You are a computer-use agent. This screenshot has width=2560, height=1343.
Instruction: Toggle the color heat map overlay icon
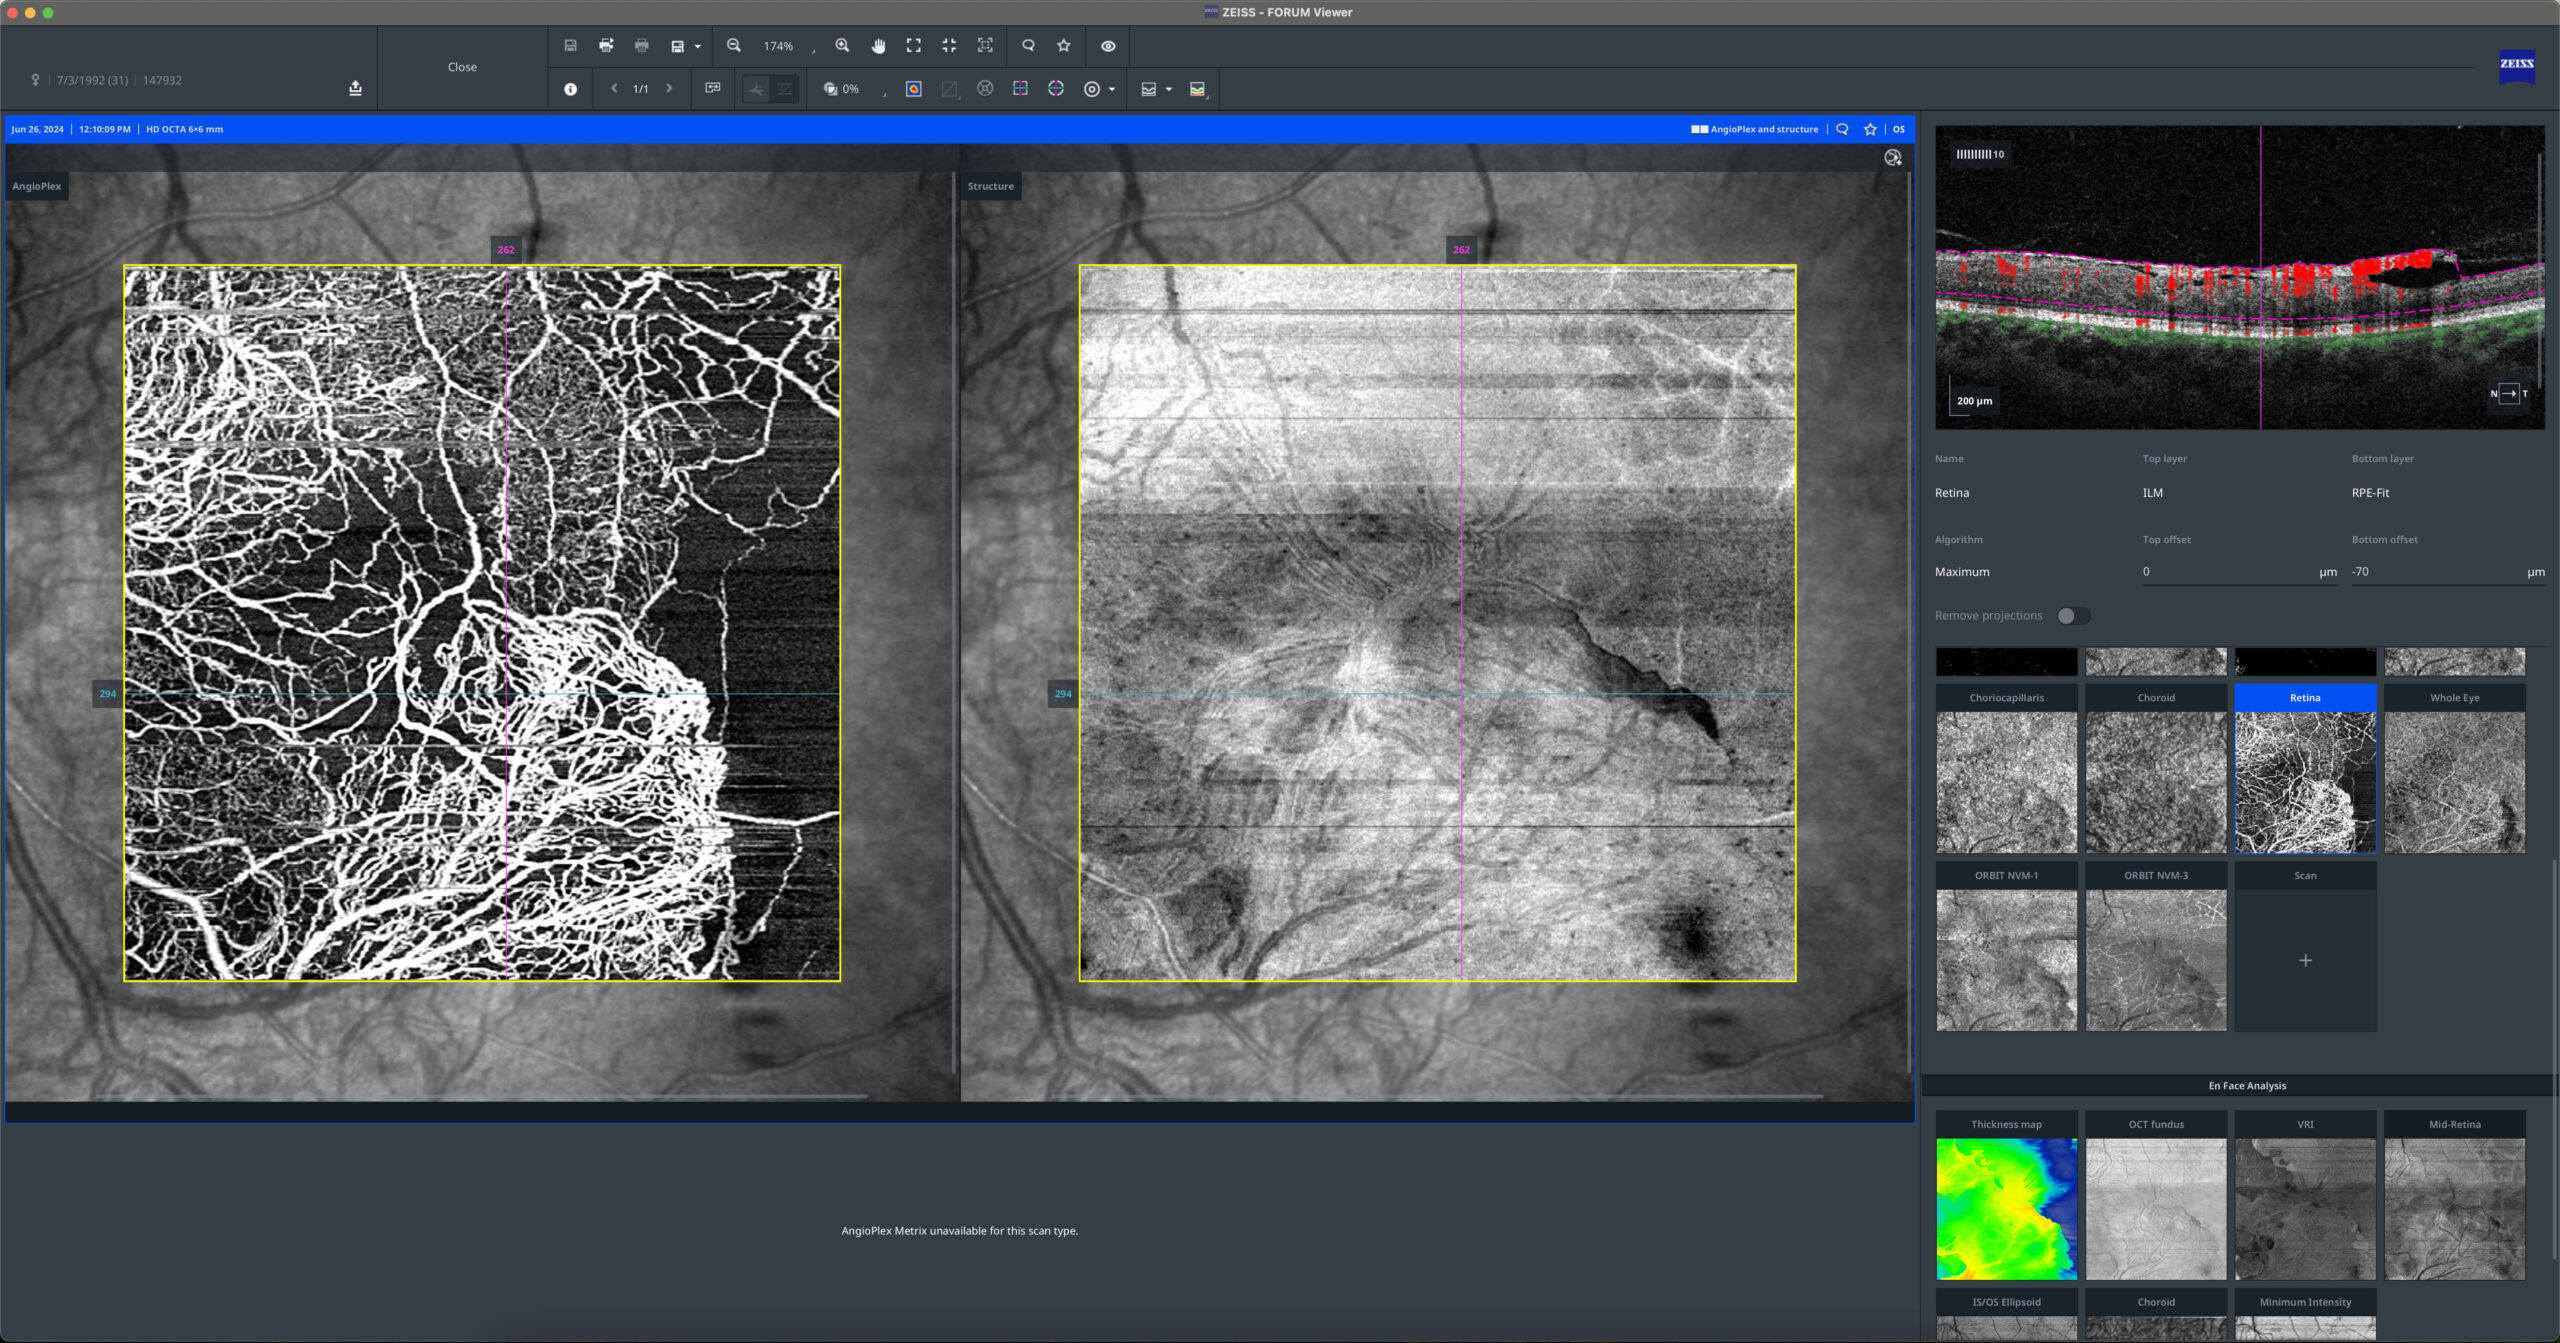pos(913,89)
